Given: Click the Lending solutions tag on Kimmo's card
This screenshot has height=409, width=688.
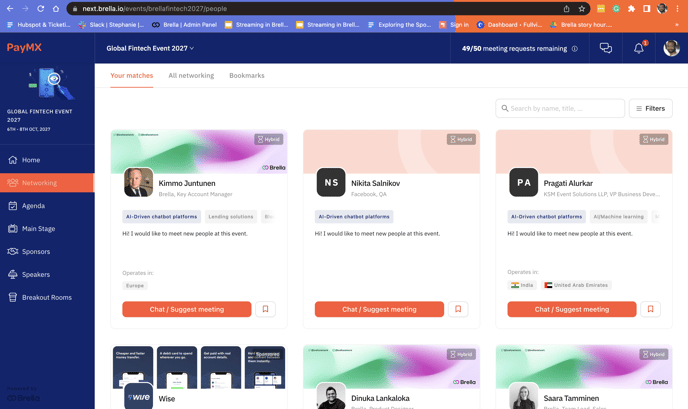Looking at the screenshot, I should tap(231, 216).
